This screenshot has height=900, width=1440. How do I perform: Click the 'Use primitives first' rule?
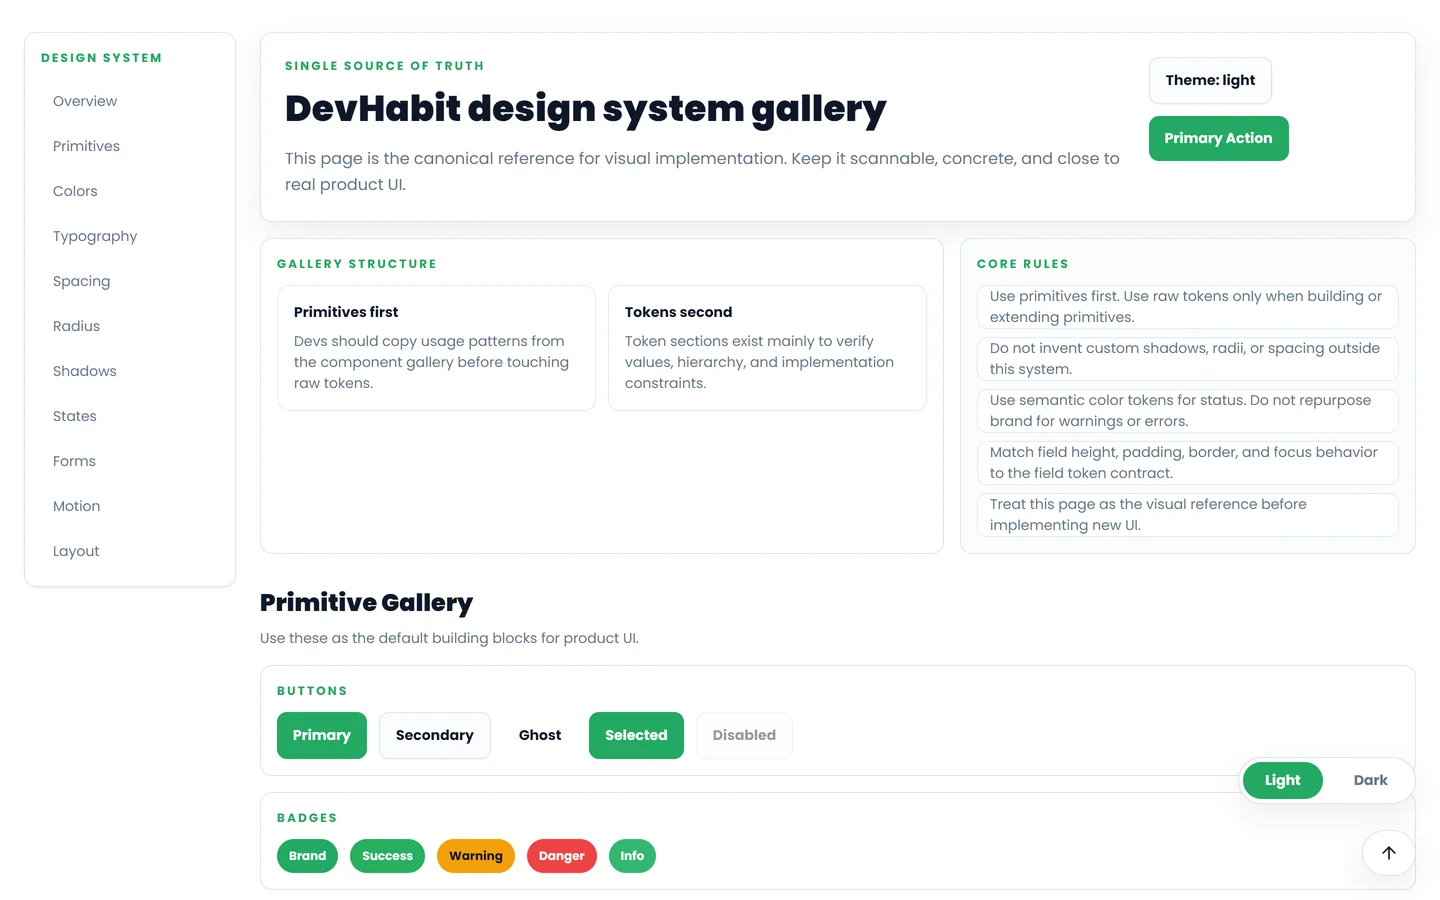[x=1187, y=307]
